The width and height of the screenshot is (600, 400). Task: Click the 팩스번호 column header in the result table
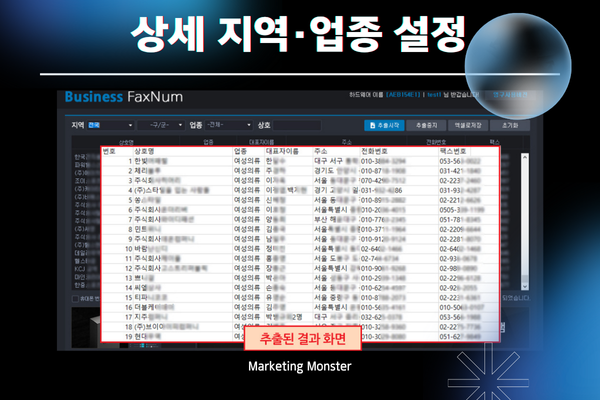click(453, 152)
